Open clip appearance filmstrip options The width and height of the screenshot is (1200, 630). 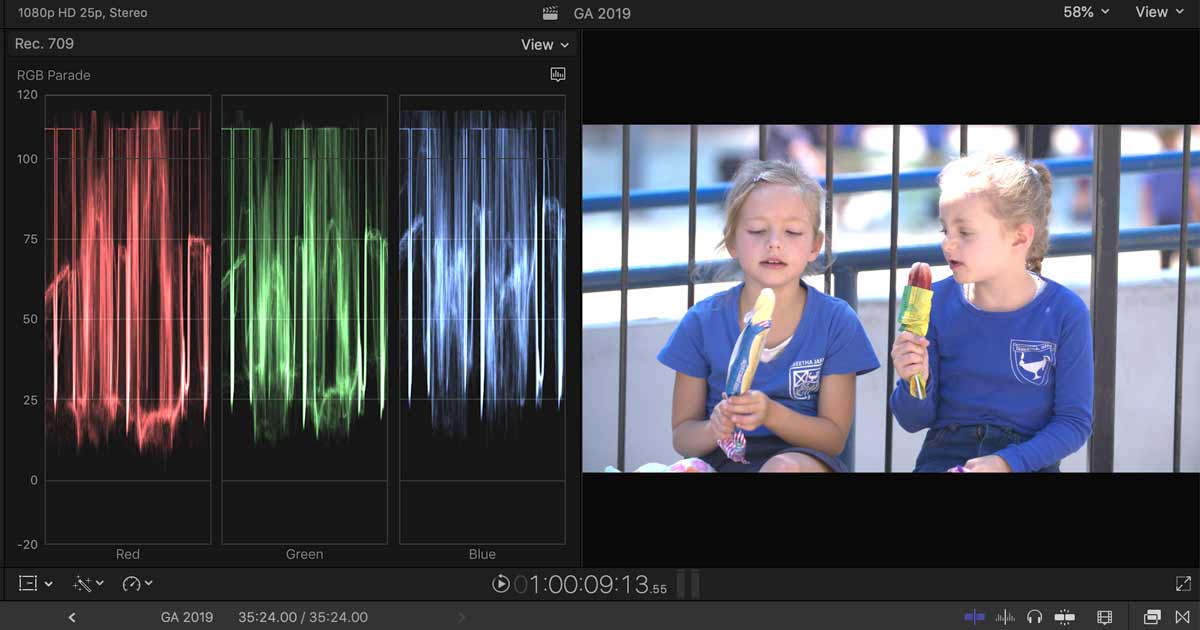tap(1105, 618)
